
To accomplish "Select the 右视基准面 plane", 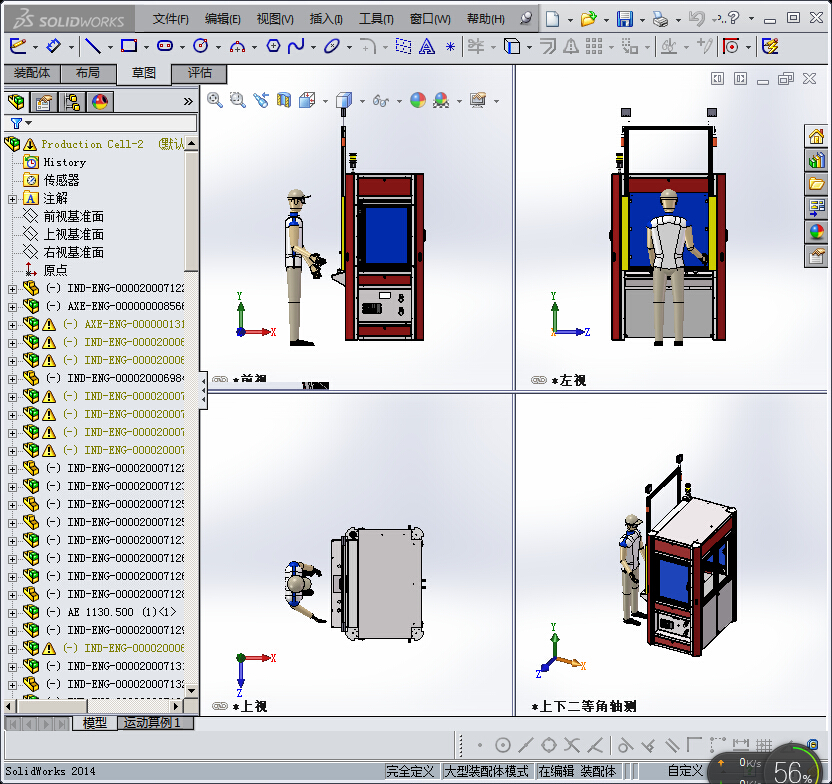I will 73,252.
